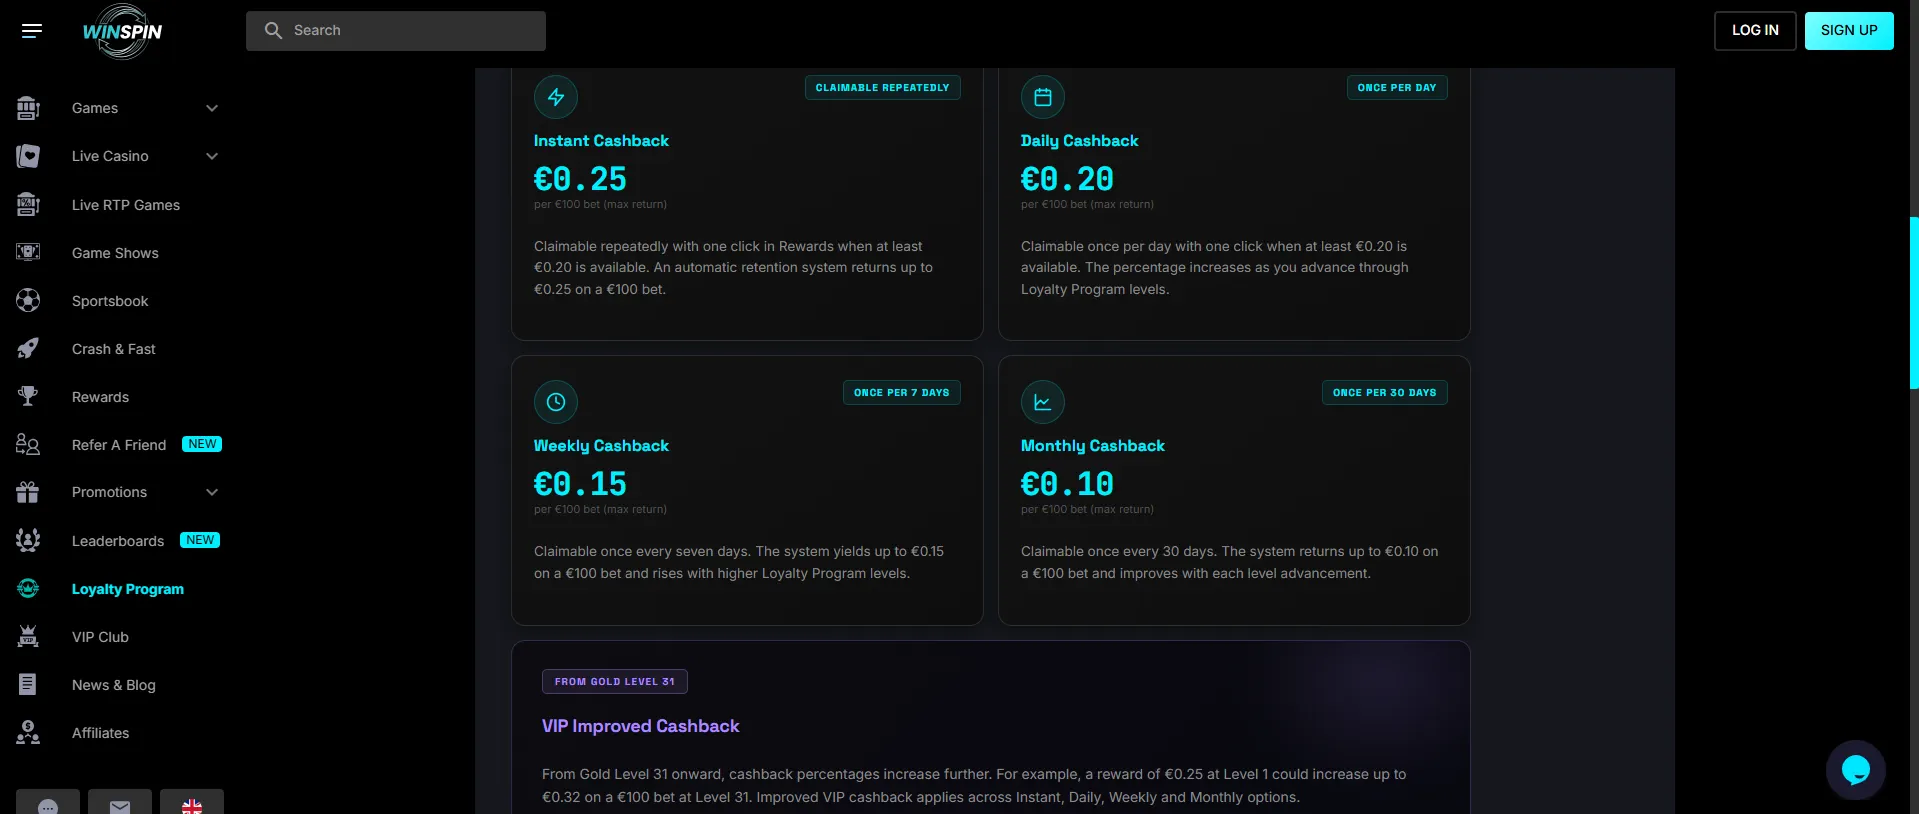Click the Promotions gift icon
1919x814 pixels.
[28, 492]
